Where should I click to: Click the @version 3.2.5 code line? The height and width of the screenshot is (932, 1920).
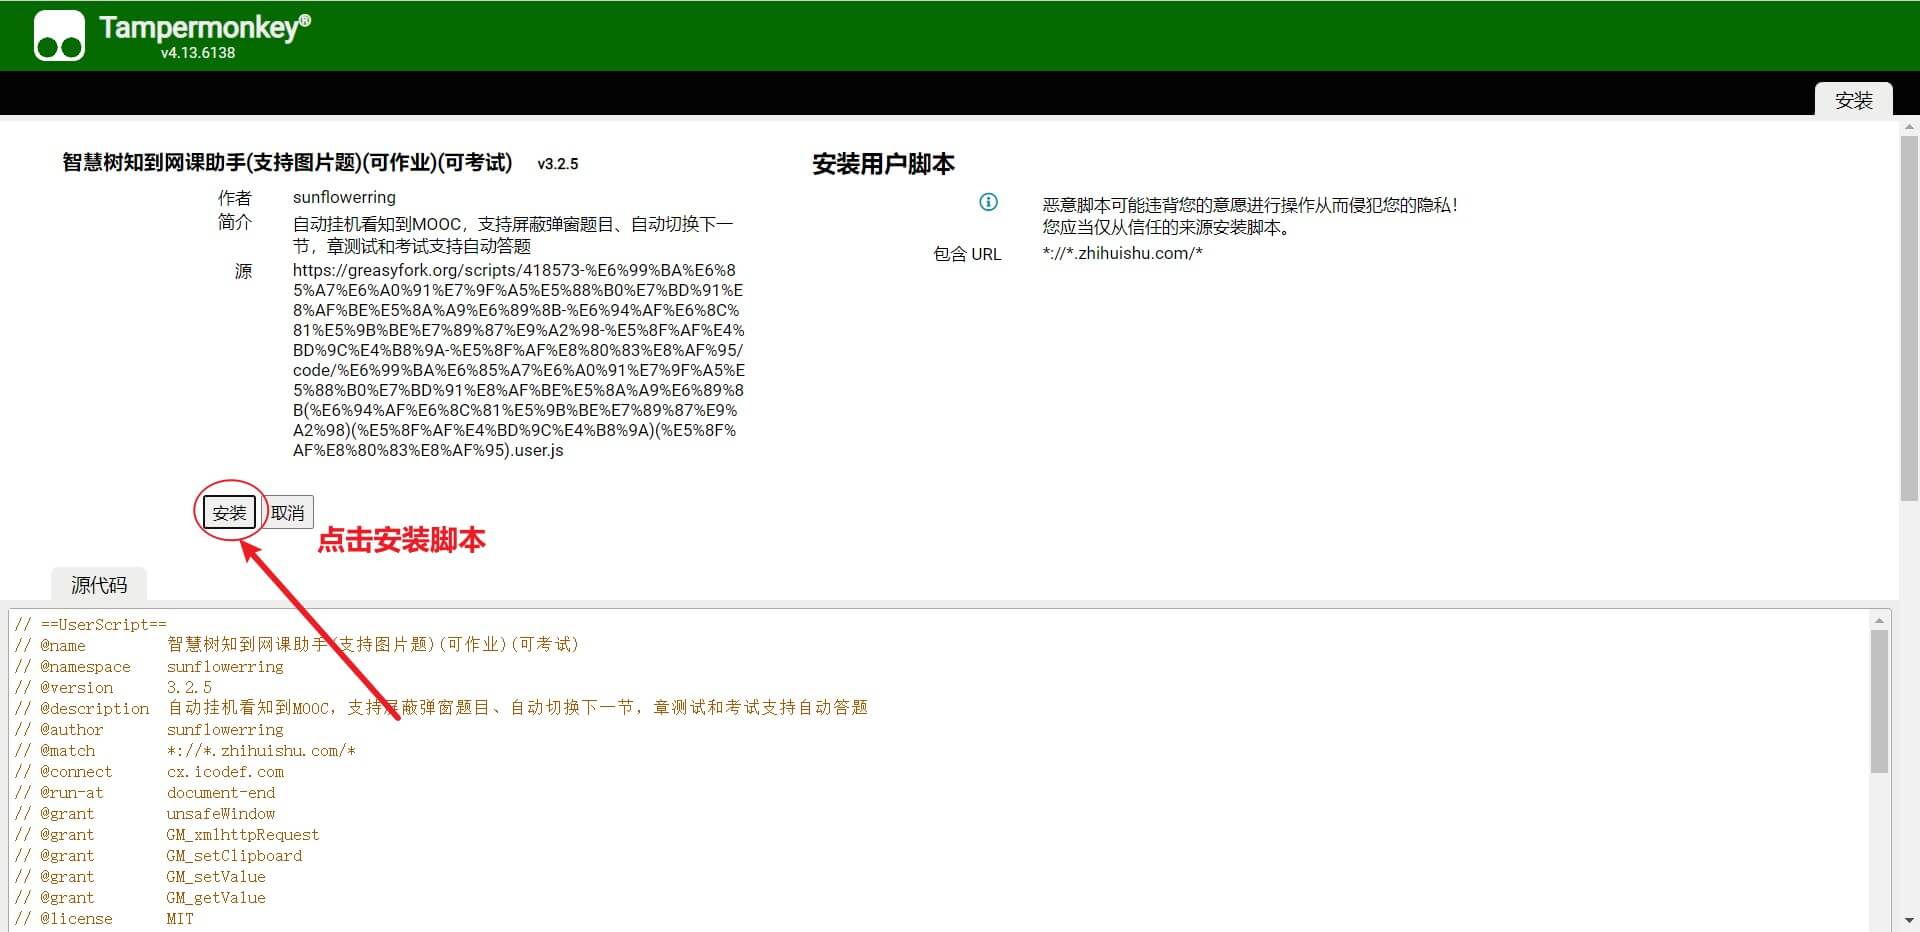[x=113, y=687]
